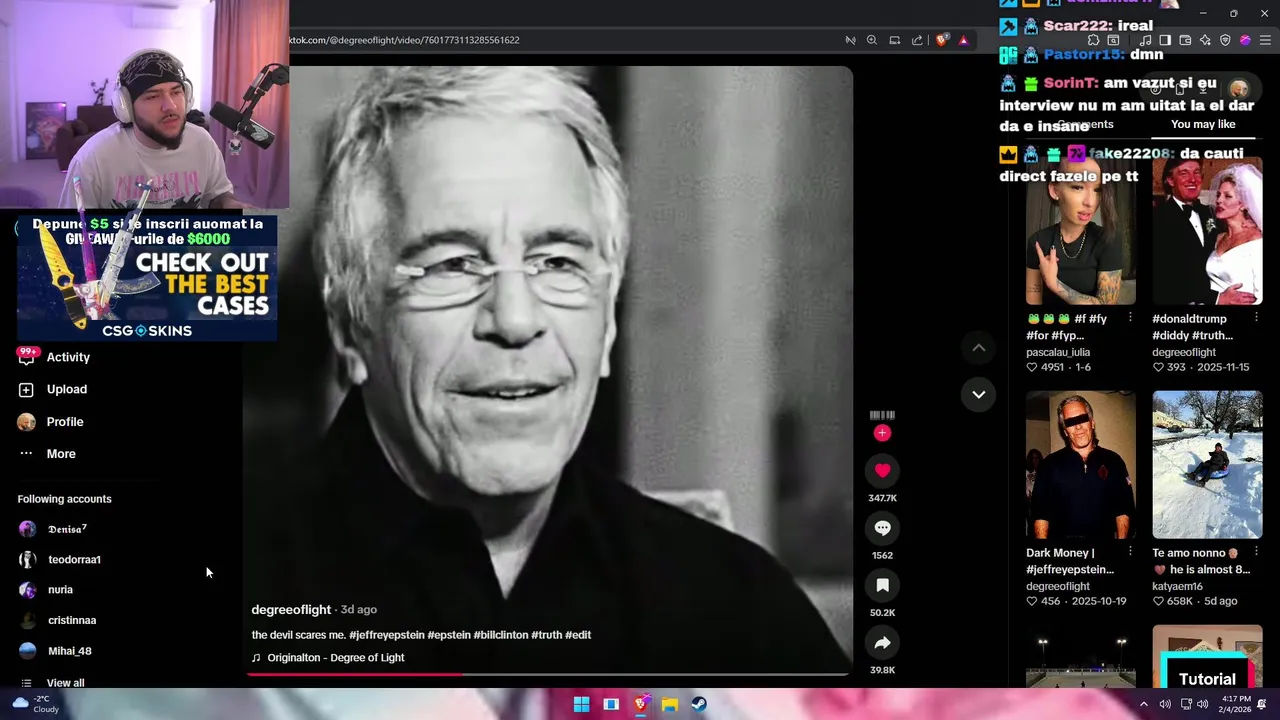Share the video with arrow icon
Viewport: 1280px width, 720px height.
point(882,643)
